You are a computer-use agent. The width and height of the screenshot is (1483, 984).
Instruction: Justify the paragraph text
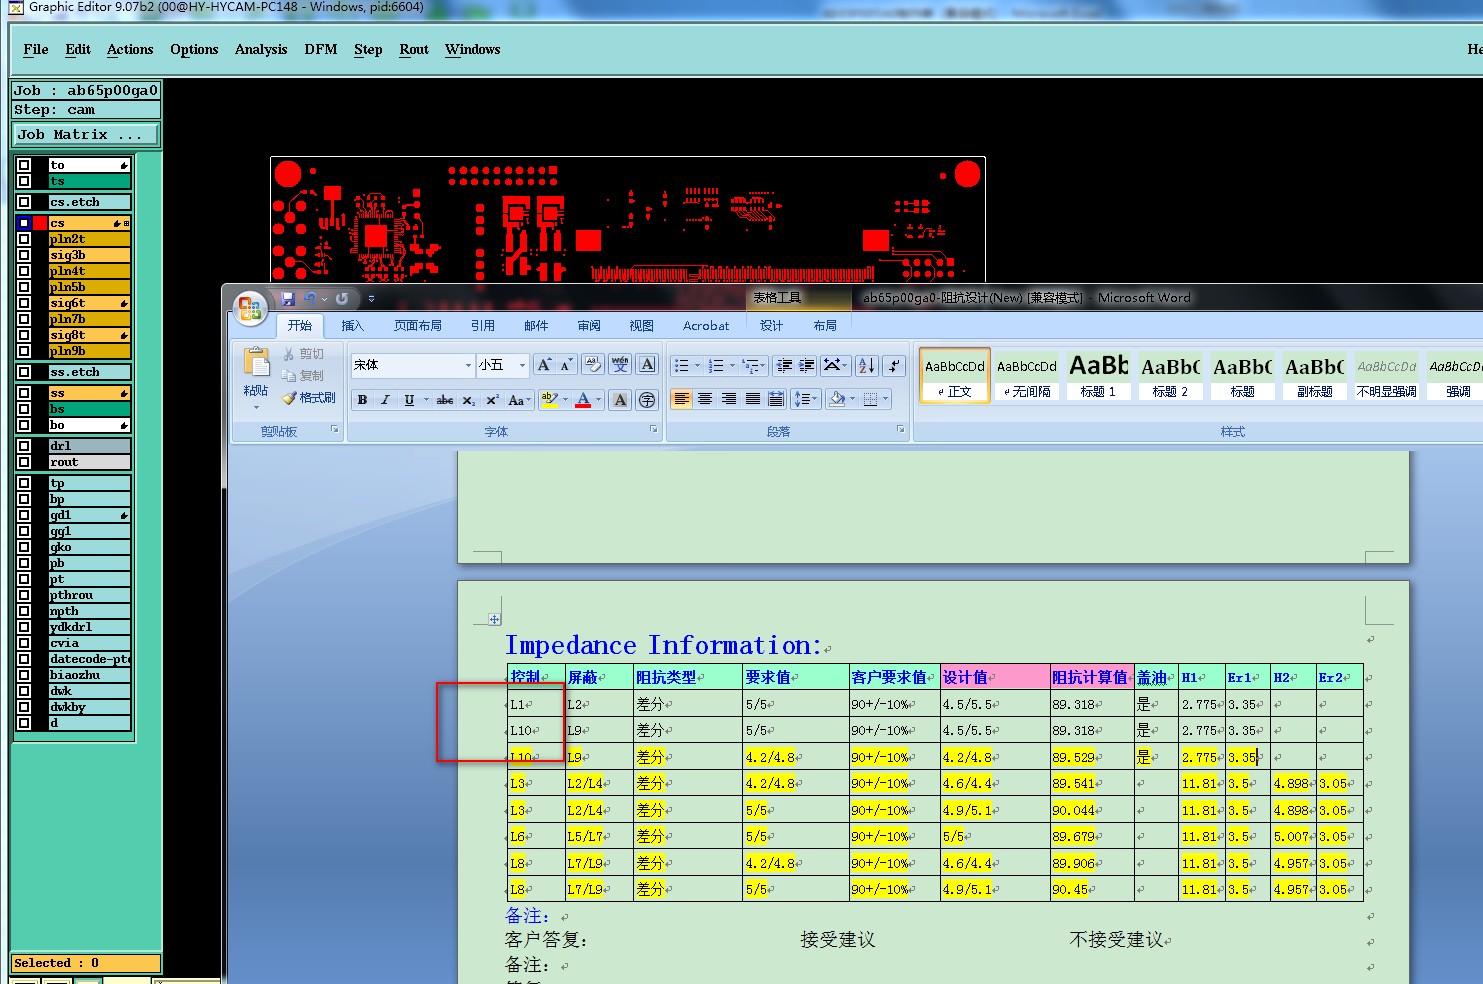(x=753, y=399)
